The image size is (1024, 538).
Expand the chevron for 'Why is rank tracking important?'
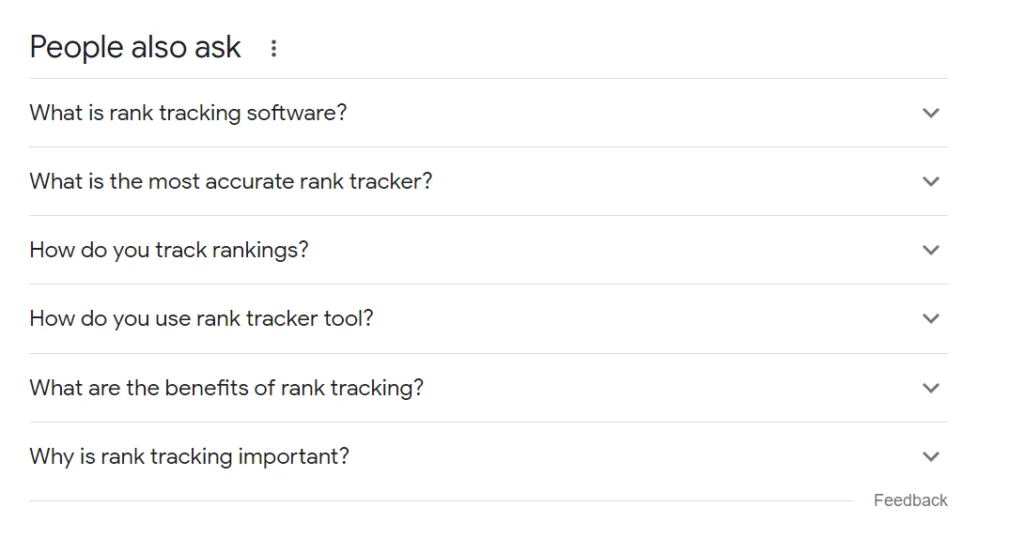(931, 457)
